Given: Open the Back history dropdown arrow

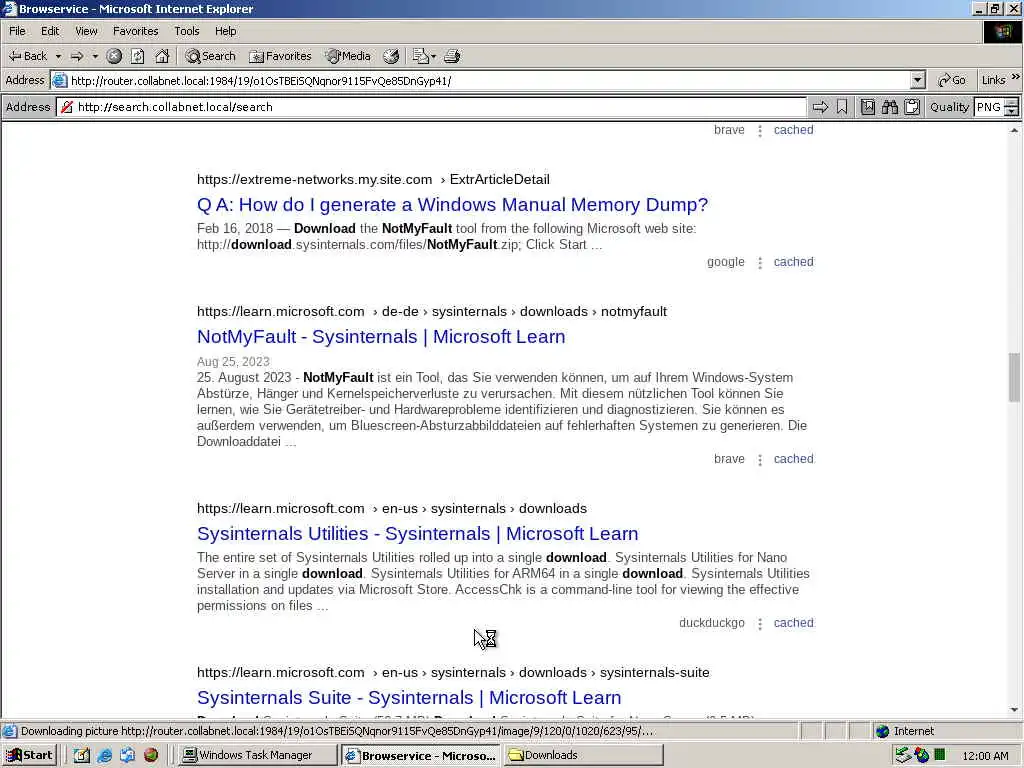Looking at the screenshot, I should (58, 56).
